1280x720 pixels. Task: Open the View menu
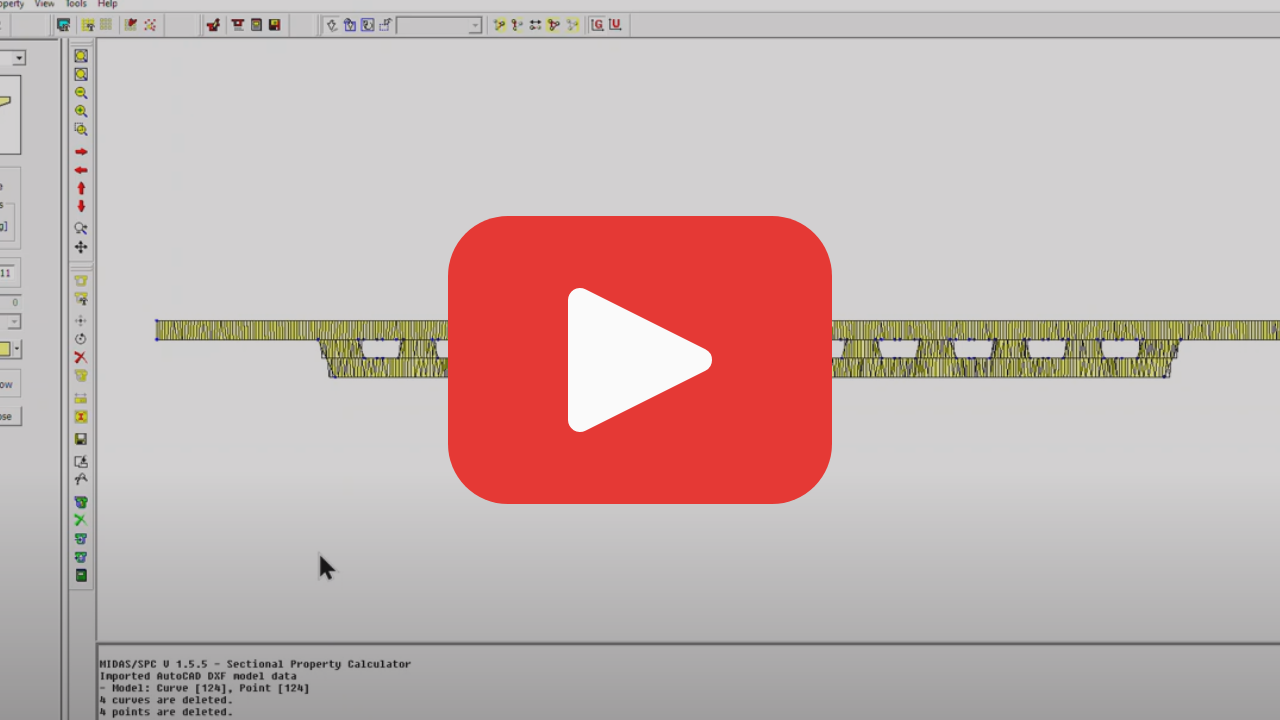coord(44,4)
